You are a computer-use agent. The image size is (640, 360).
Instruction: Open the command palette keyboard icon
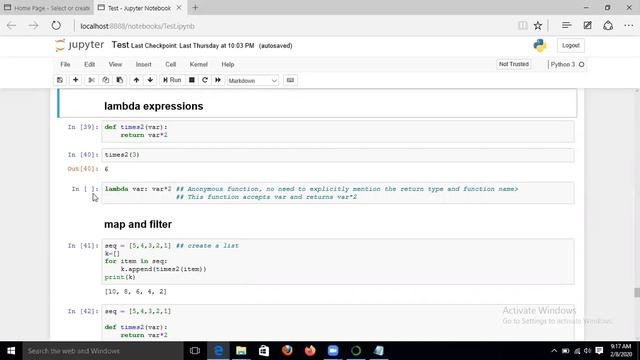[290, 80]
